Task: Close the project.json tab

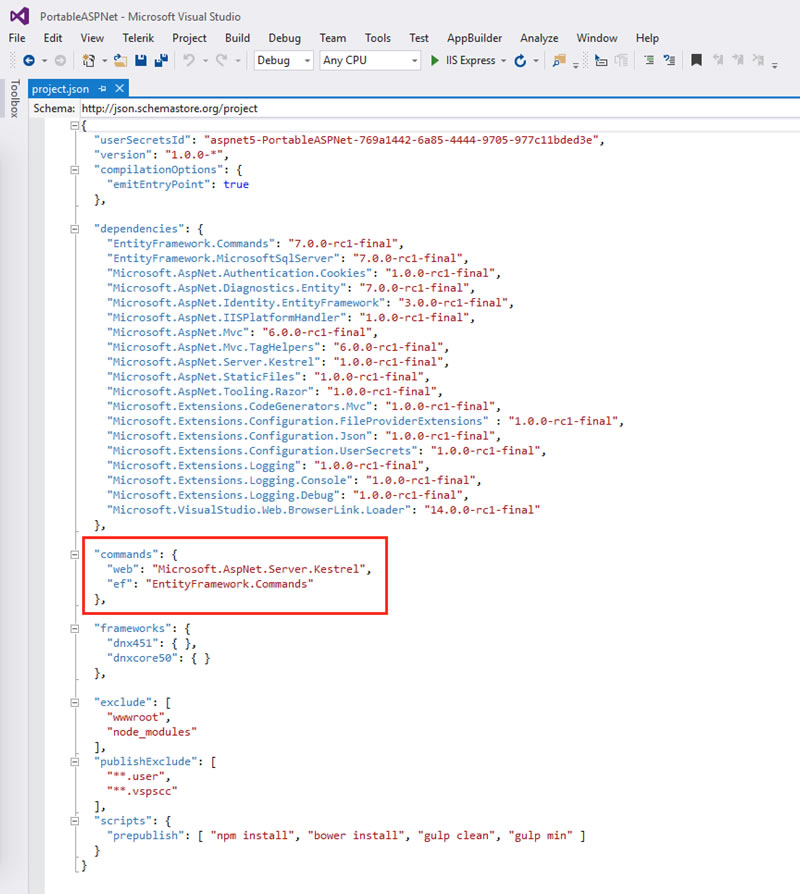Action: 119,88
